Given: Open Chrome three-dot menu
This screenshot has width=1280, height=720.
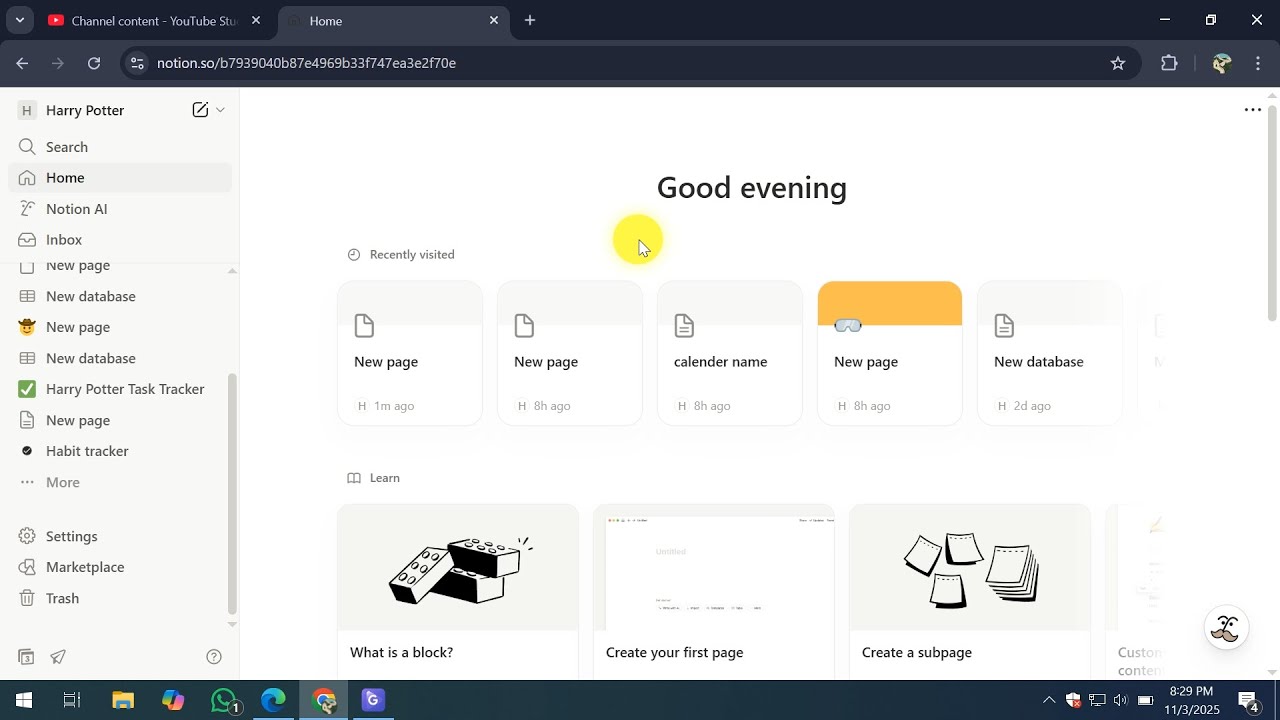Looking at the screenshot, I should pos(1258,63).
